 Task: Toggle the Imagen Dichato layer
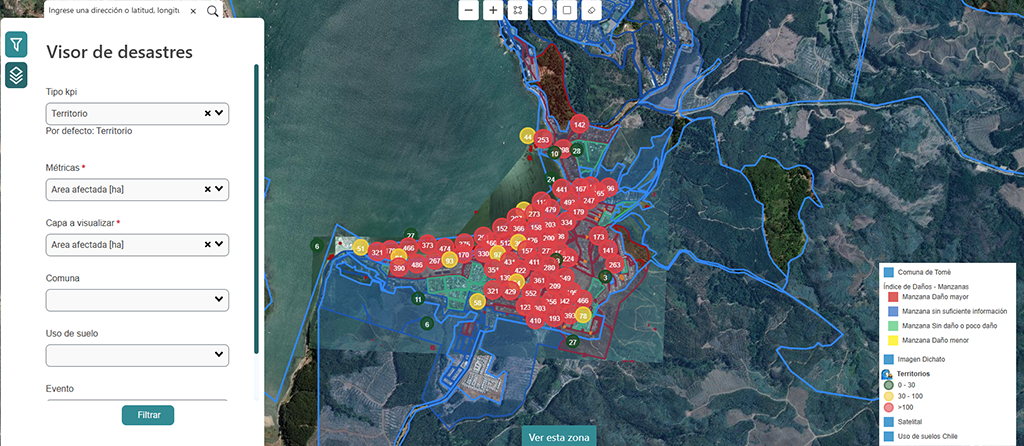pos(889,358)
